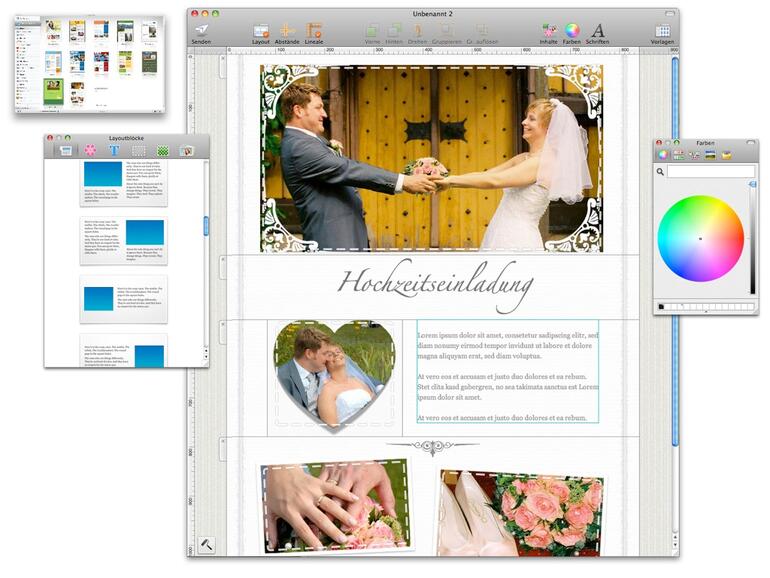Select the roses and shoes photo
770x578 pixels.
coord(520,513)
